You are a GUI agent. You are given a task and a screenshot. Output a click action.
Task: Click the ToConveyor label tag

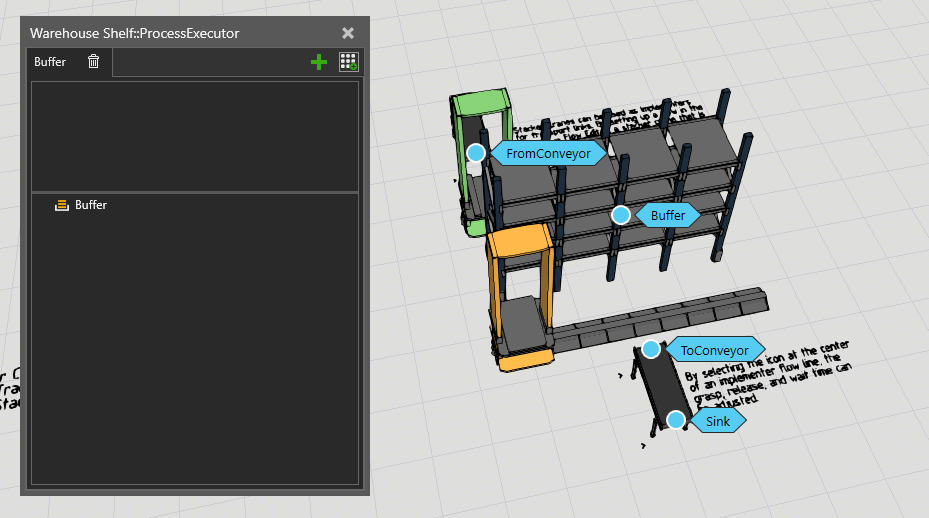point(713,350)
